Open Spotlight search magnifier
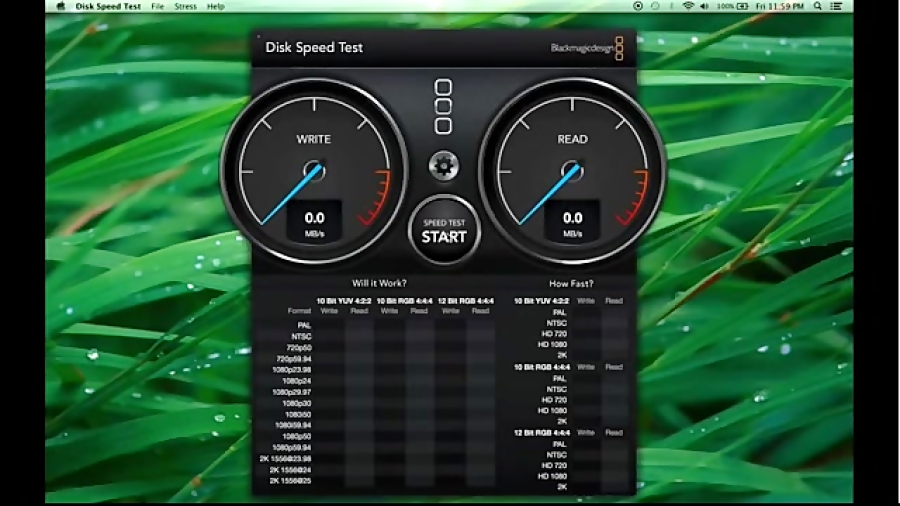 [x=819, y=6]
